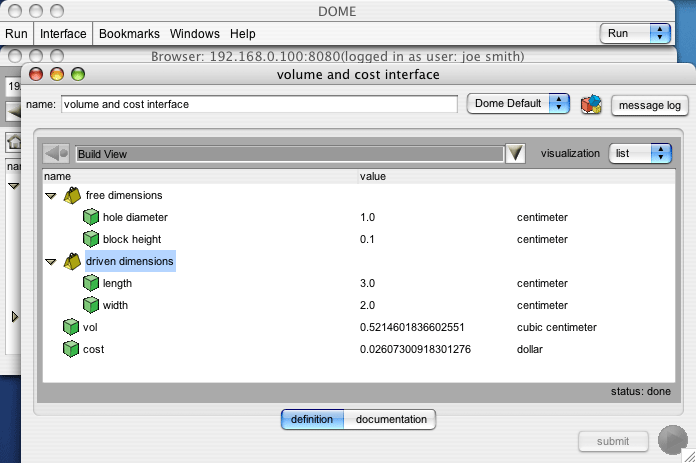Click block height value 0.1
The height and width of the screenshot is (463, 696).
coord(367,239)
